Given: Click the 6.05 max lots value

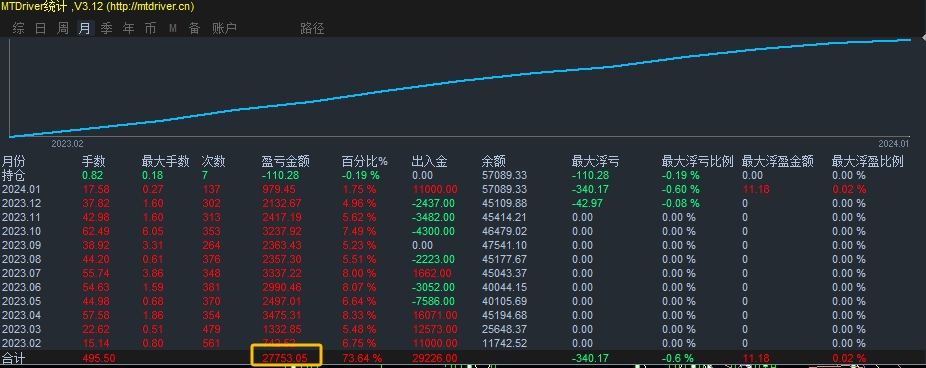Looking at the screenshot, I should click(153, 231).
